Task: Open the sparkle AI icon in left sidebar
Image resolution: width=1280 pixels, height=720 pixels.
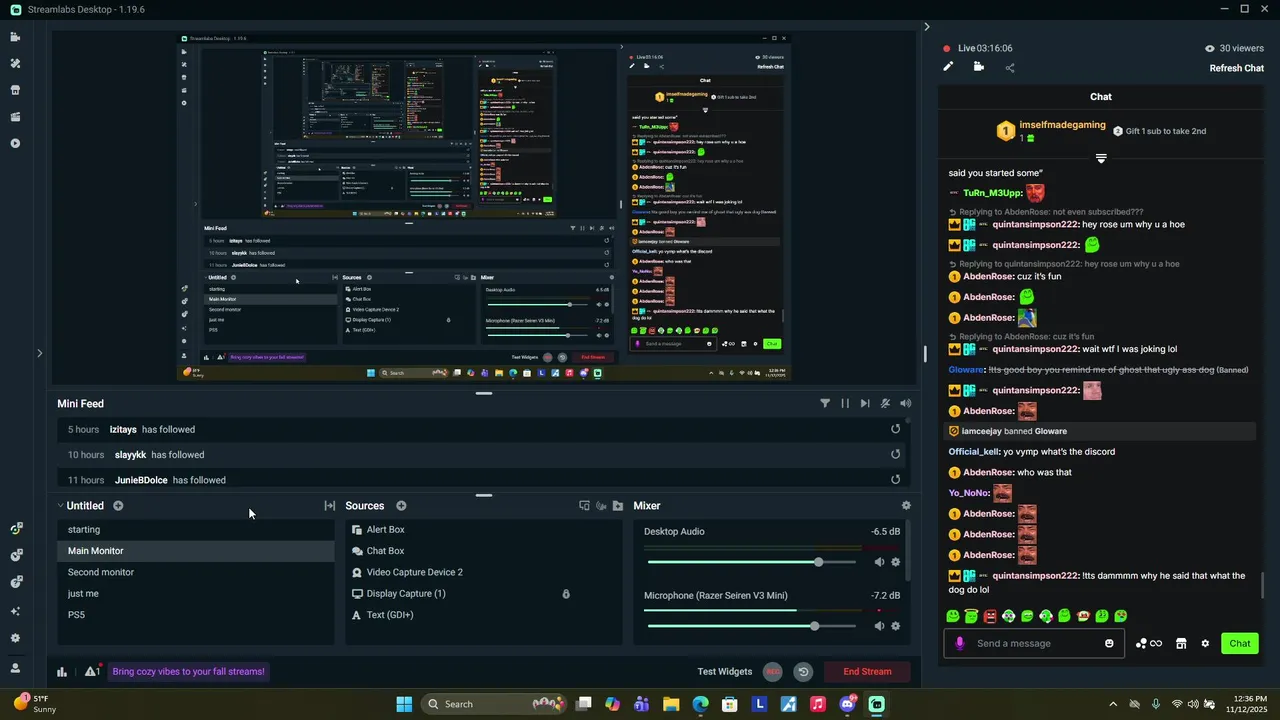Action: (15, 611)
